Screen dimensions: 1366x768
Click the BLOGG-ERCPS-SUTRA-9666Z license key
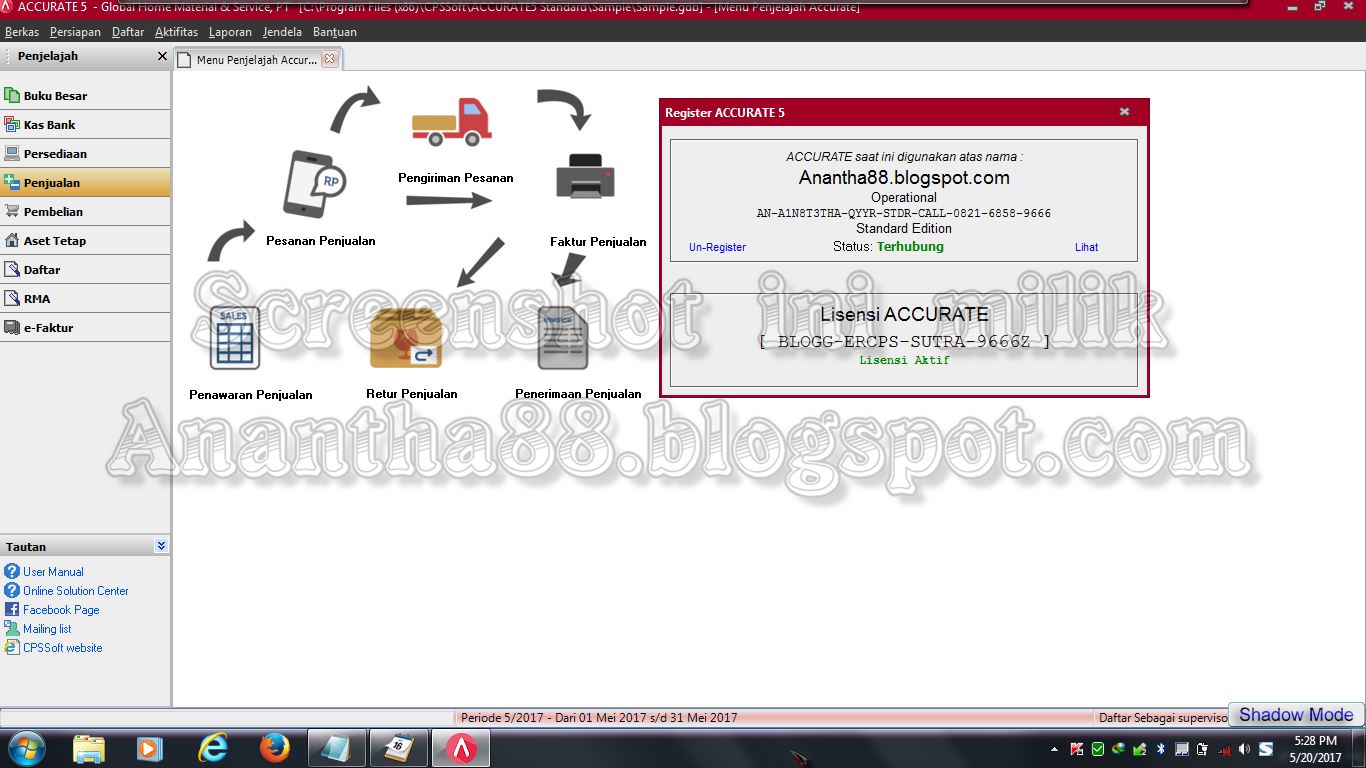[904, 341]
